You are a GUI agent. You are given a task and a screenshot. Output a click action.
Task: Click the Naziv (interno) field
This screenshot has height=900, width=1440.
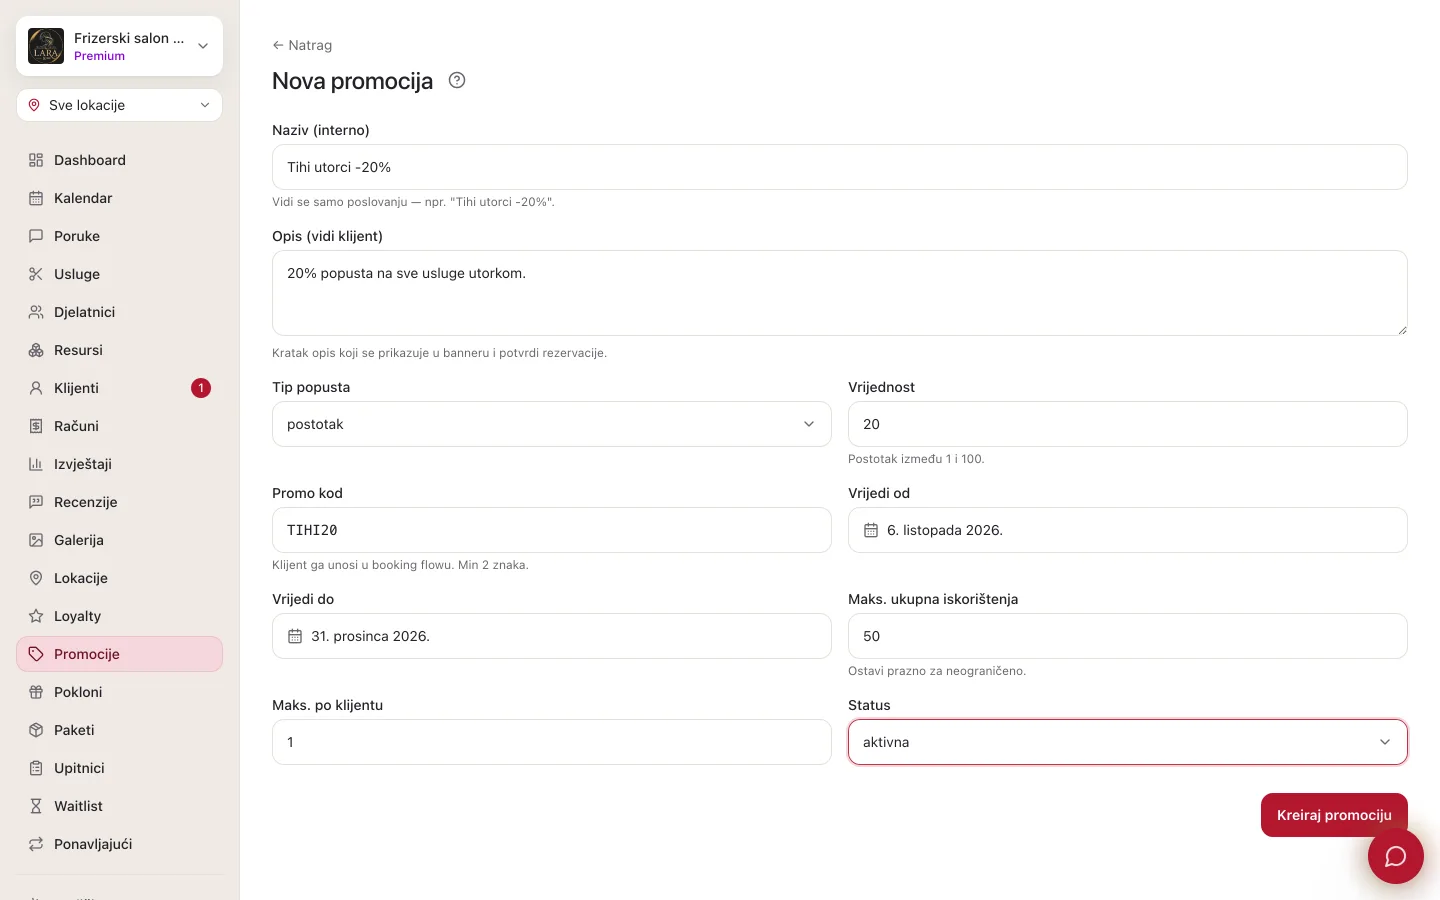coord(840,167)
